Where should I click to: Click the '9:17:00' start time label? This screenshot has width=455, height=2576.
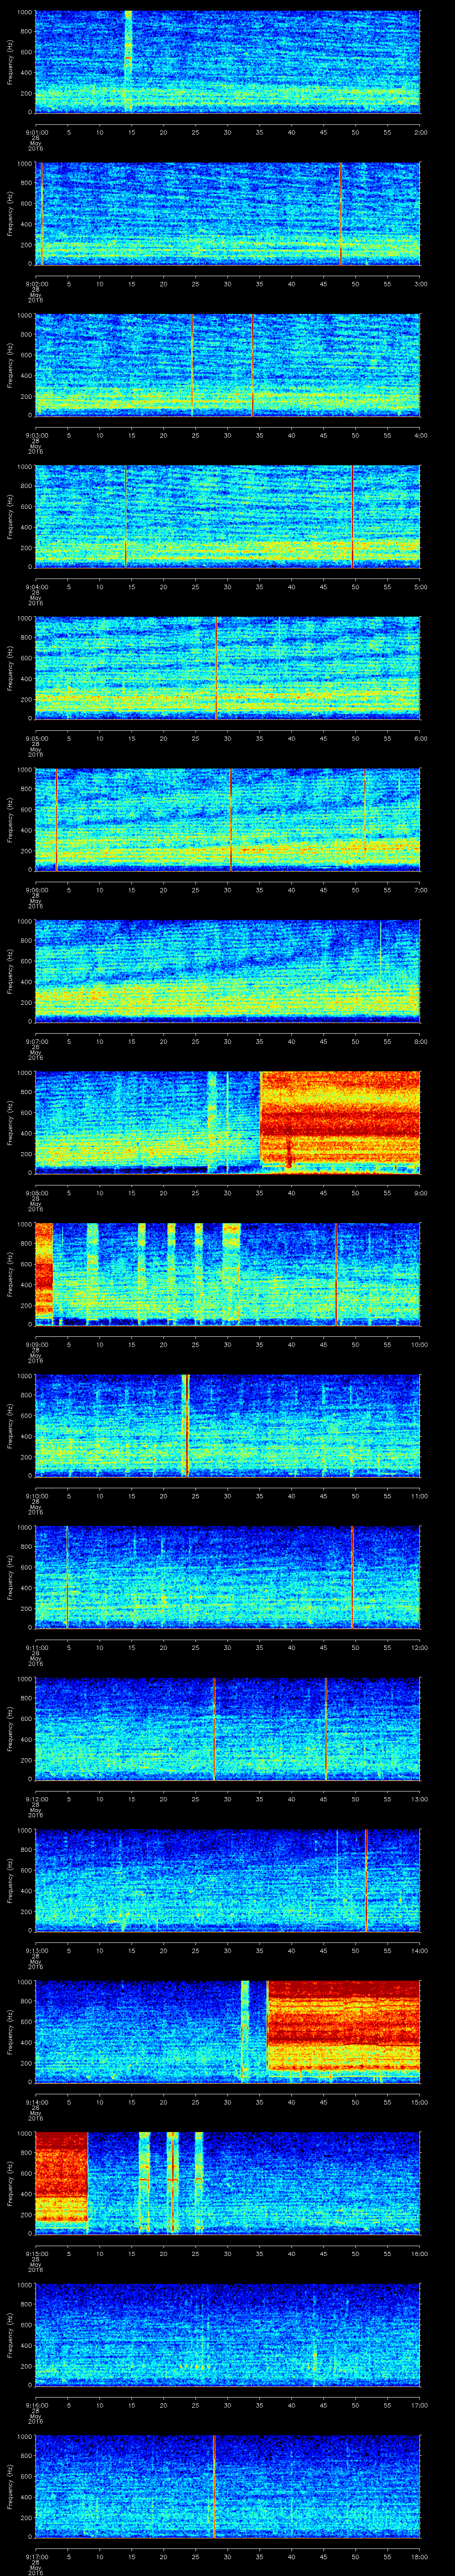coord(36,2556)
